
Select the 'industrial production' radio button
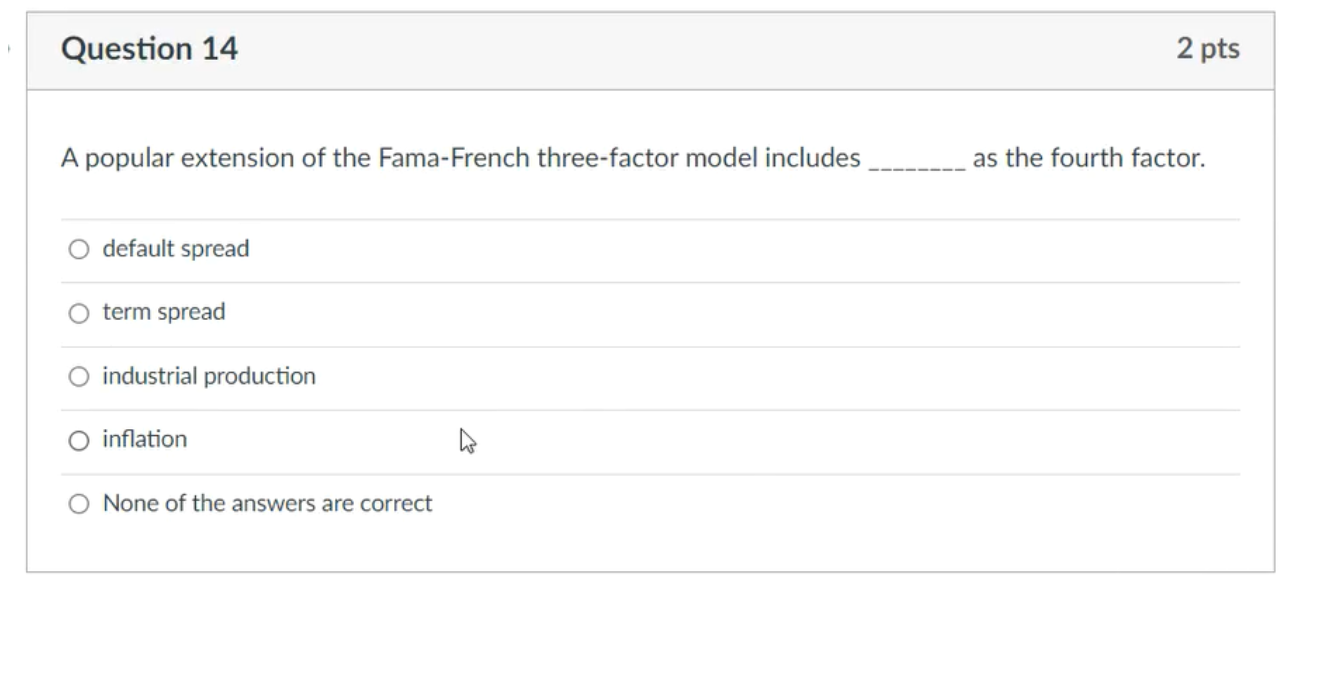[79, 376]
